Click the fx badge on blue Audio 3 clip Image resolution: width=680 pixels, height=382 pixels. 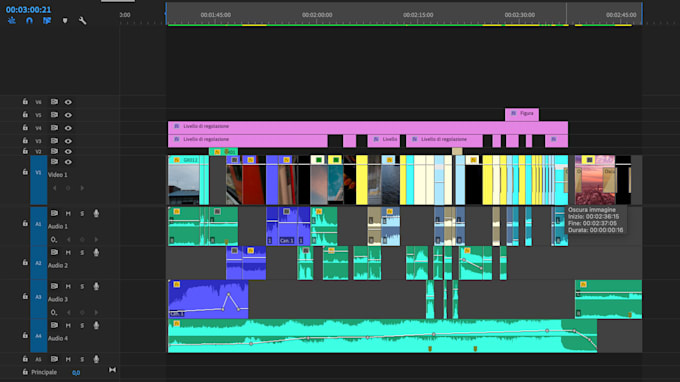[177, 284]
